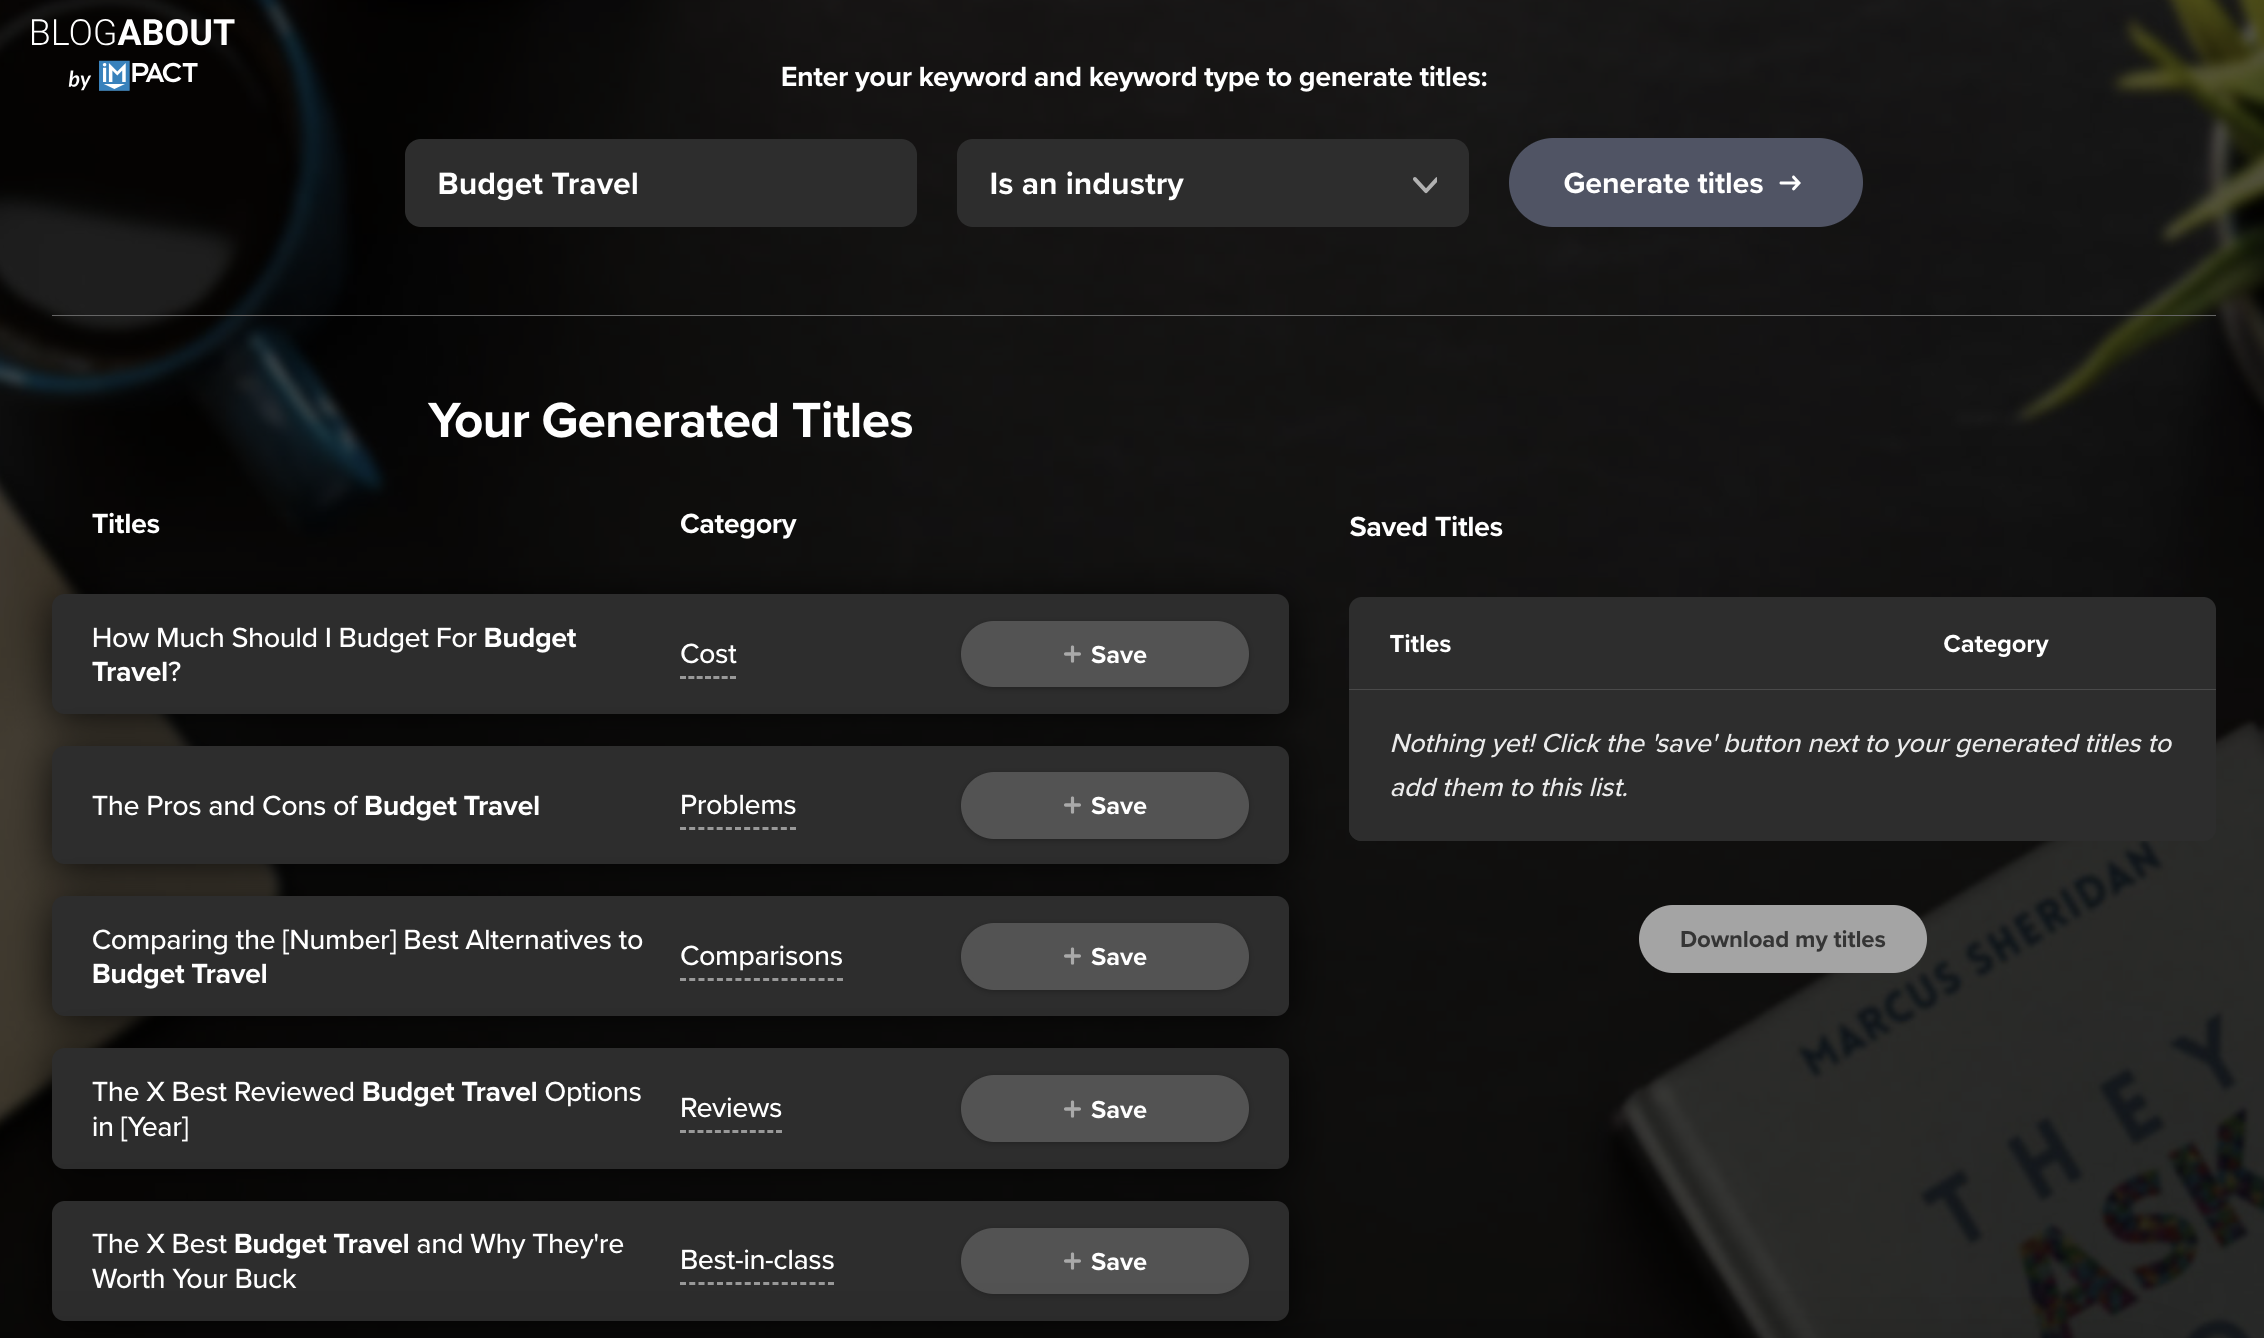Click the 'Generate titles' button

1684,182
